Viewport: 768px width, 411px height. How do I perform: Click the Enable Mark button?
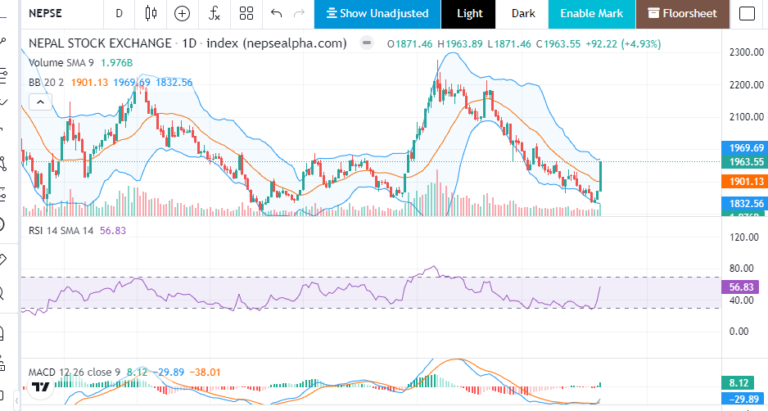tap(591, 14)
